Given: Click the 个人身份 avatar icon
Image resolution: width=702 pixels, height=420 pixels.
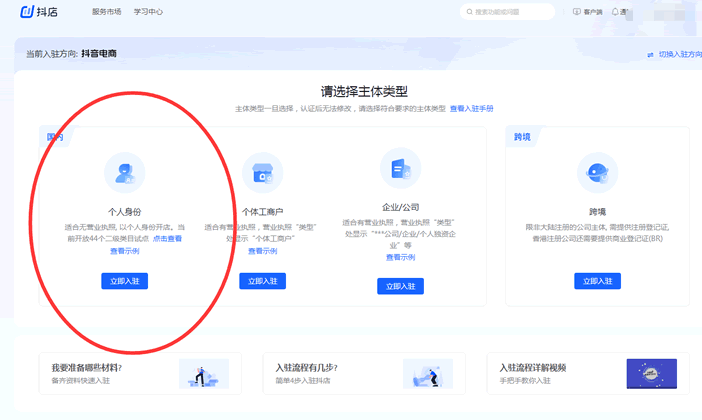Looking at the screenshot, I should pyautogui.click(x=125, y=173).
